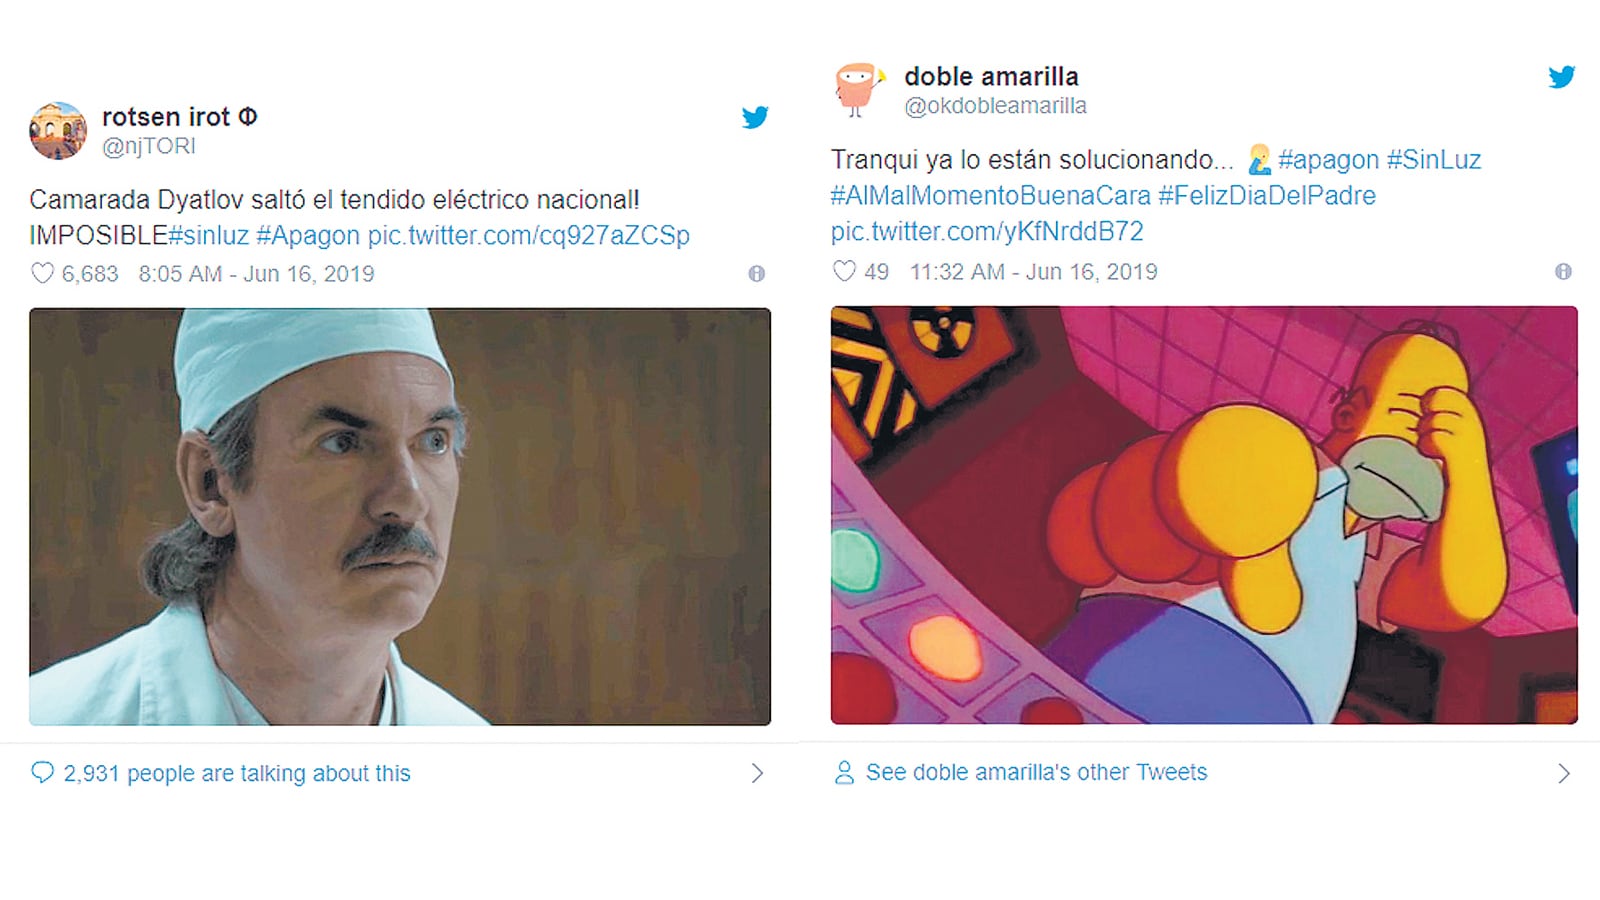Click the person icon beside See doble amarilla's
The image size is (1600, 900).
coord(845,772)
